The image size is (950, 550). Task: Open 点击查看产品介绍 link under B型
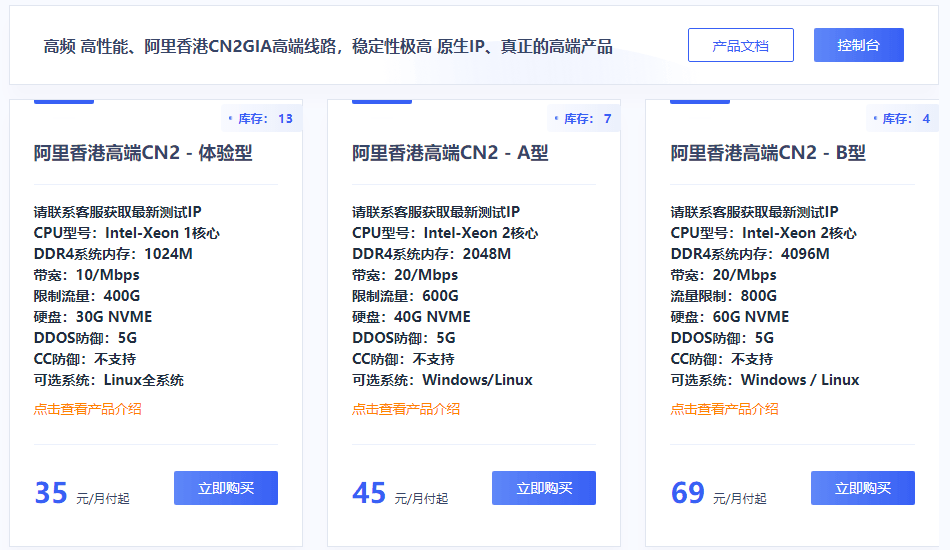[x=724, y=409]
